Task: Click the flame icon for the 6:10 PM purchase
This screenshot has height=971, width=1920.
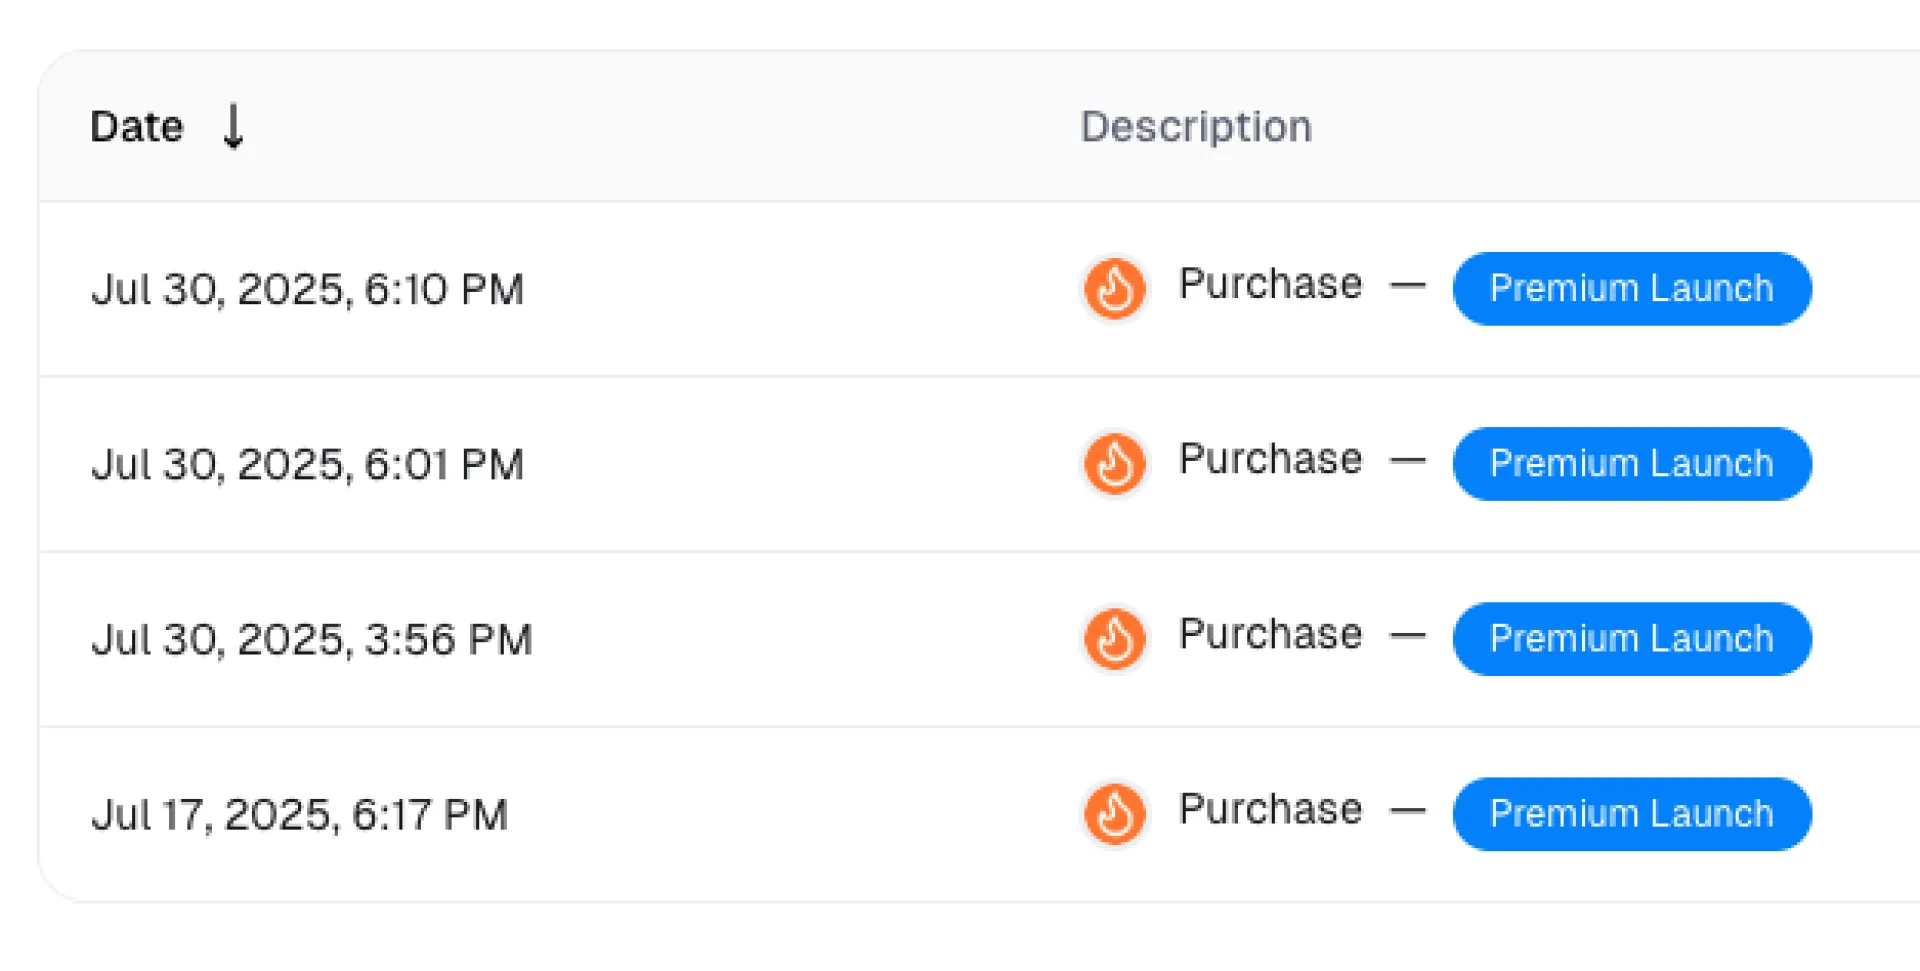Action: click(x=1115, y=289)
